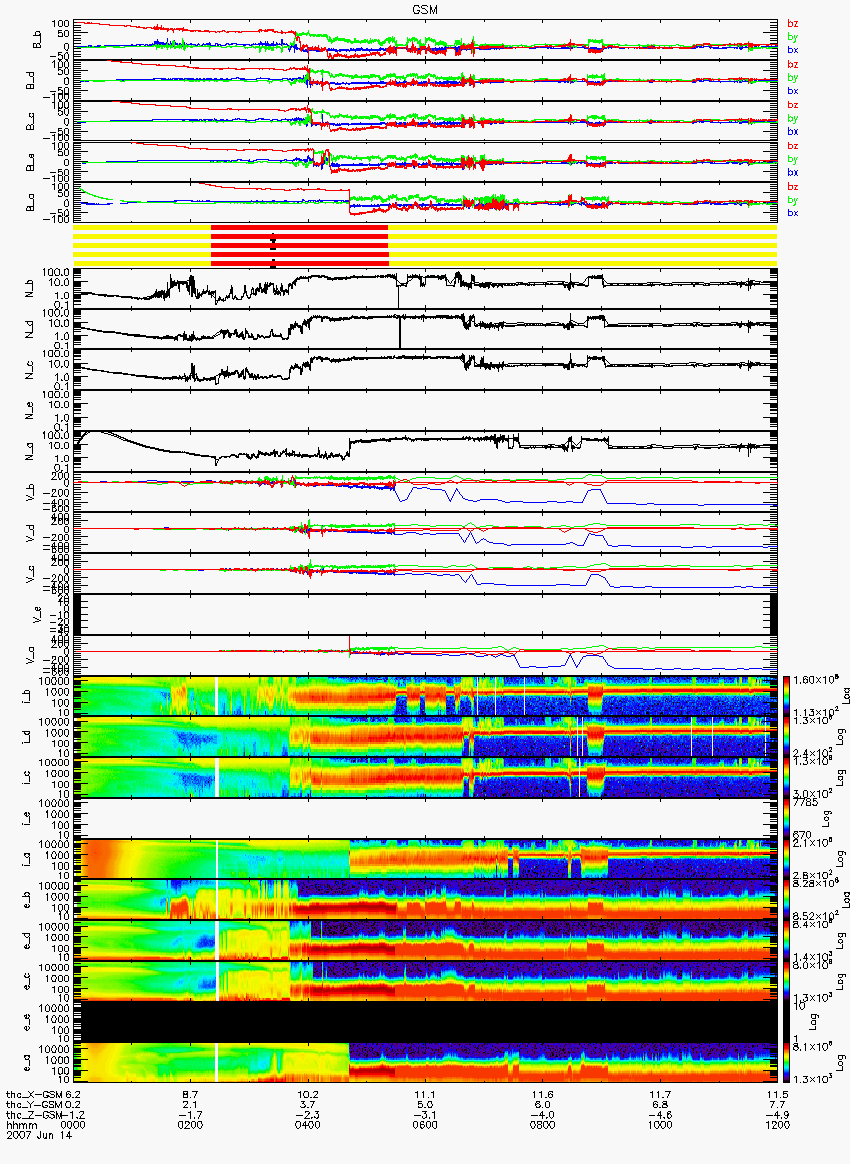Screen dimensions: 850x1164
Task: Click the e_b electron spectrogram color bar
Action: 785,900
